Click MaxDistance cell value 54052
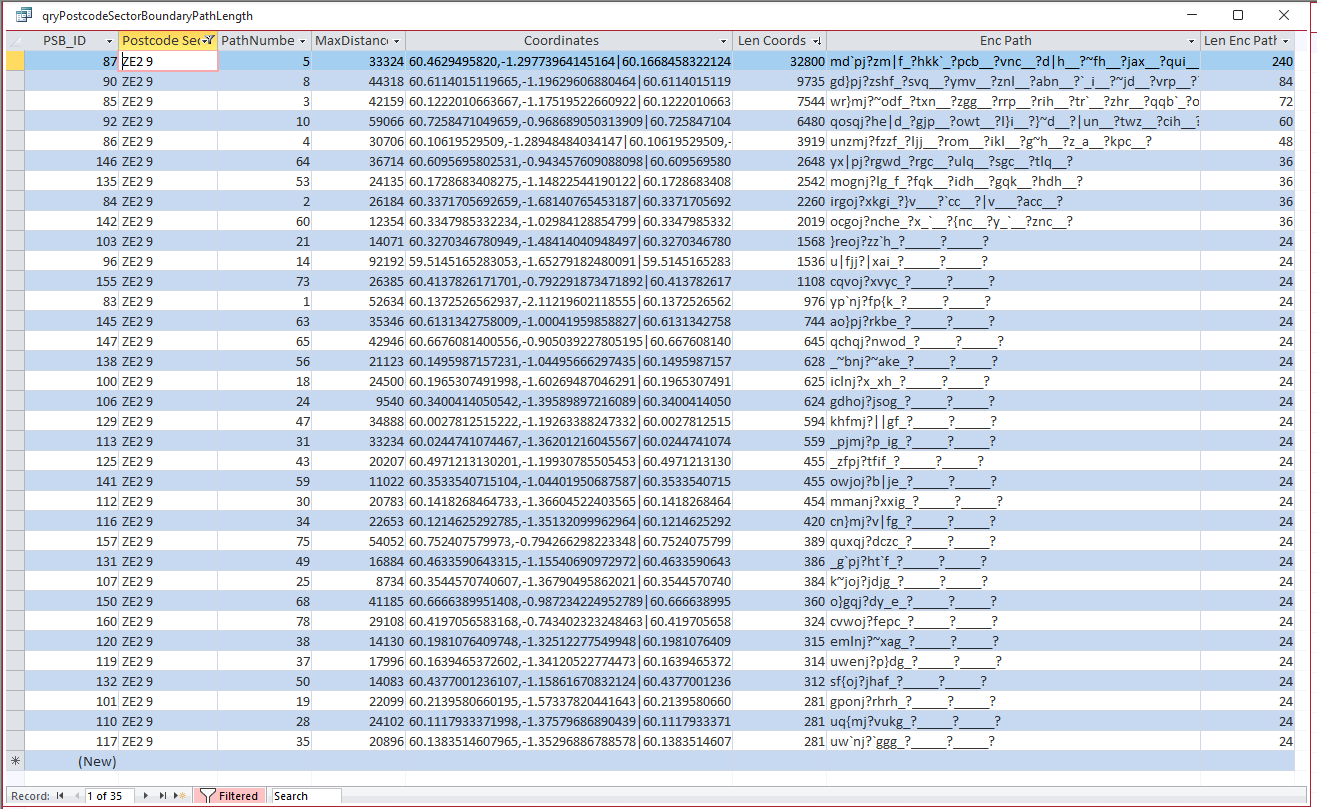The width and height of the screenshot is (1317, 809). [x=358, y=541]
